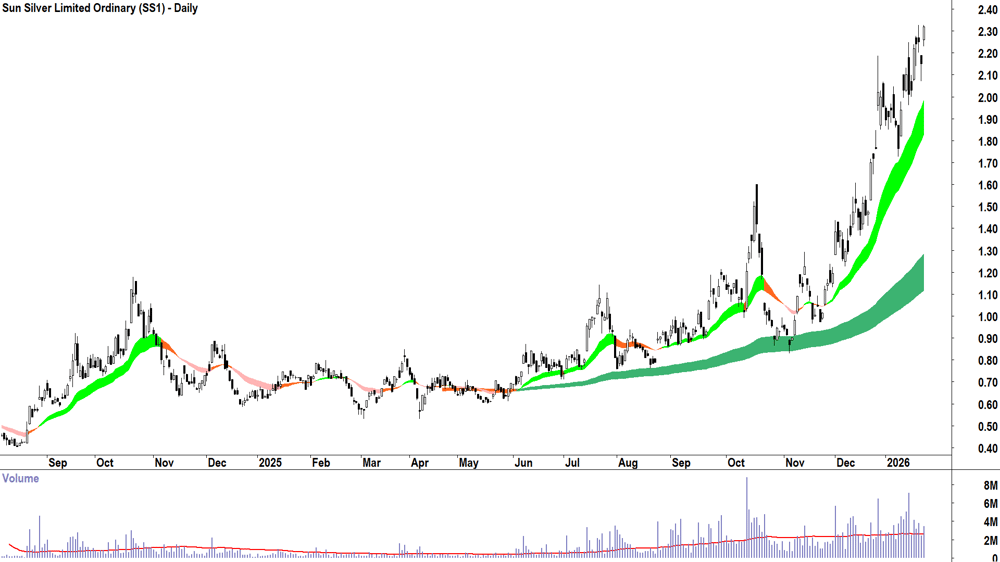Click the 0.90 price axis label
Image resolution: width=1000 pixels, height=562 pixels.
(x=987, y=339)
